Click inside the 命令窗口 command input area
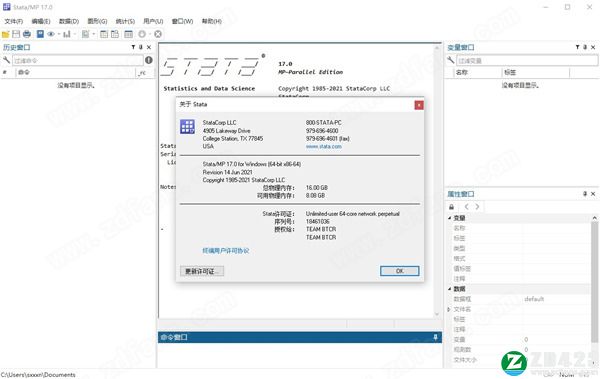This screenshot has width=600, height=379. (300, 355)
